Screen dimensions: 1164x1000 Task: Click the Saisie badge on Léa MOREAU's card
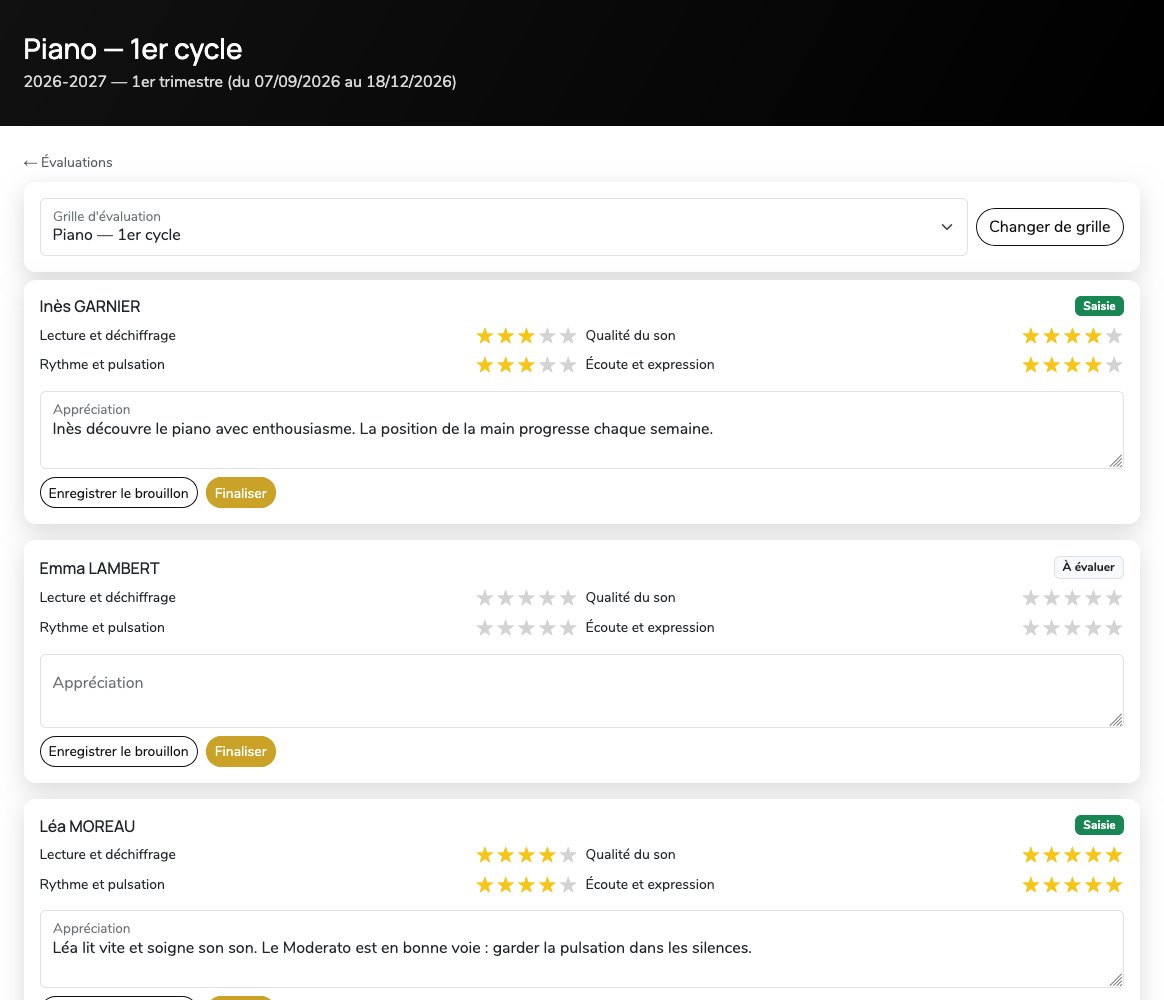(x=1099, y=825)
